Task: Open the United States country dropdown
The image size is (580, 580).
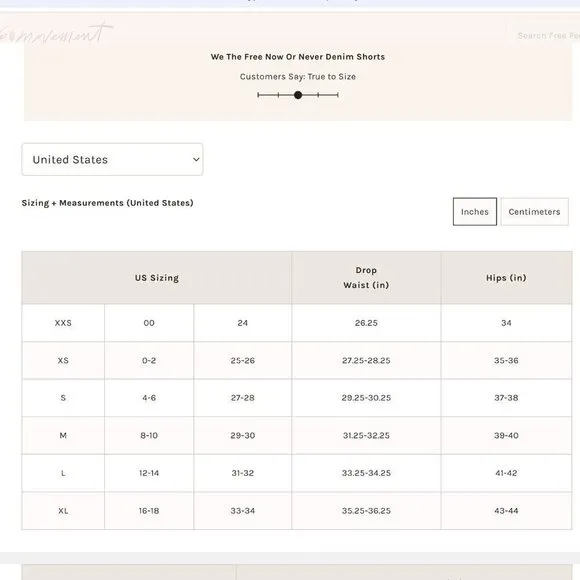Action: pyautogui.click(x=112, y=159)
